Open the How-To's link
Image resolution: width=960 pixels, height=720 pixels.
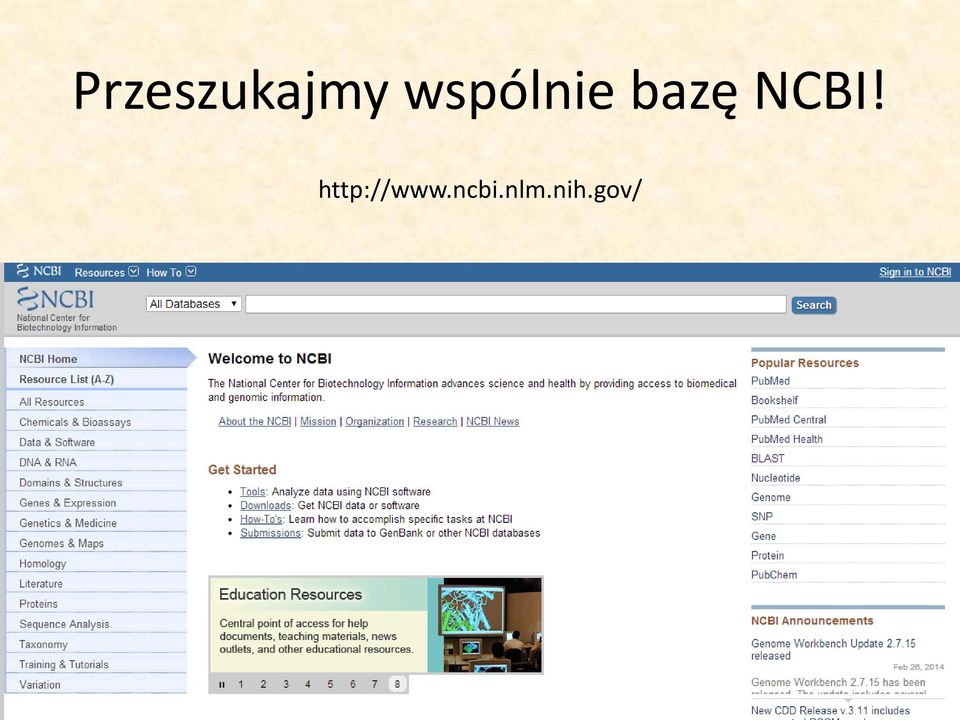pos(261,519)
